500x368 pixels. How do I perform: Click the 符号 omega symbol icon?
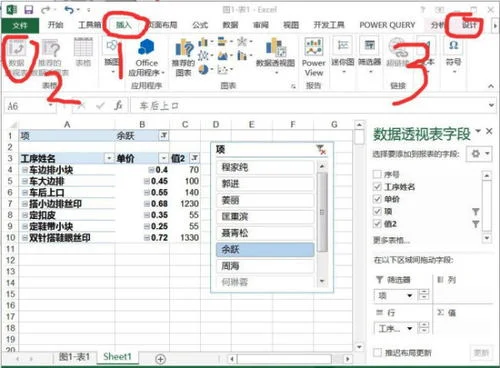pyautogui.click(x=454, y=45)
